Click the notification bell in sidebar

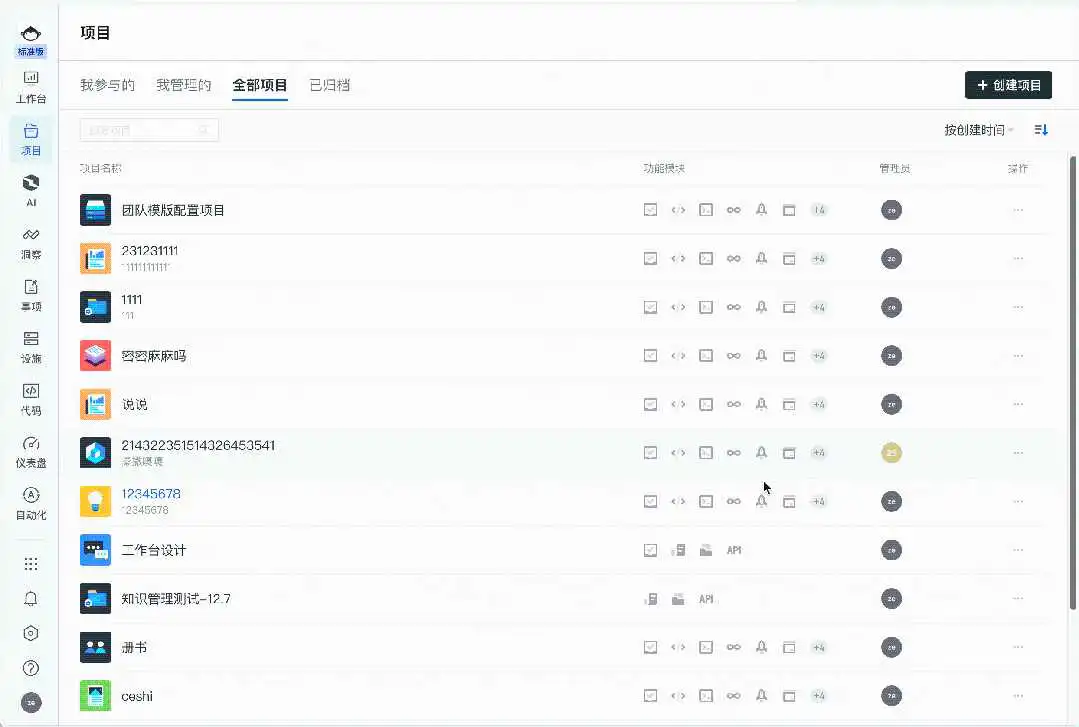click(31, 598)
